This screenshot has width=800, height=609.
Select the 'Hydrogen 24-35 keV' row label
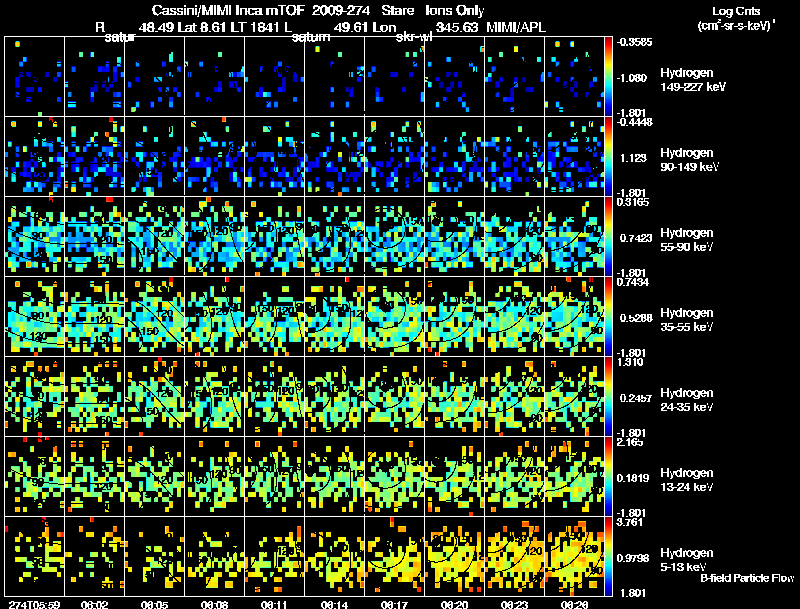tap(687, 400)
